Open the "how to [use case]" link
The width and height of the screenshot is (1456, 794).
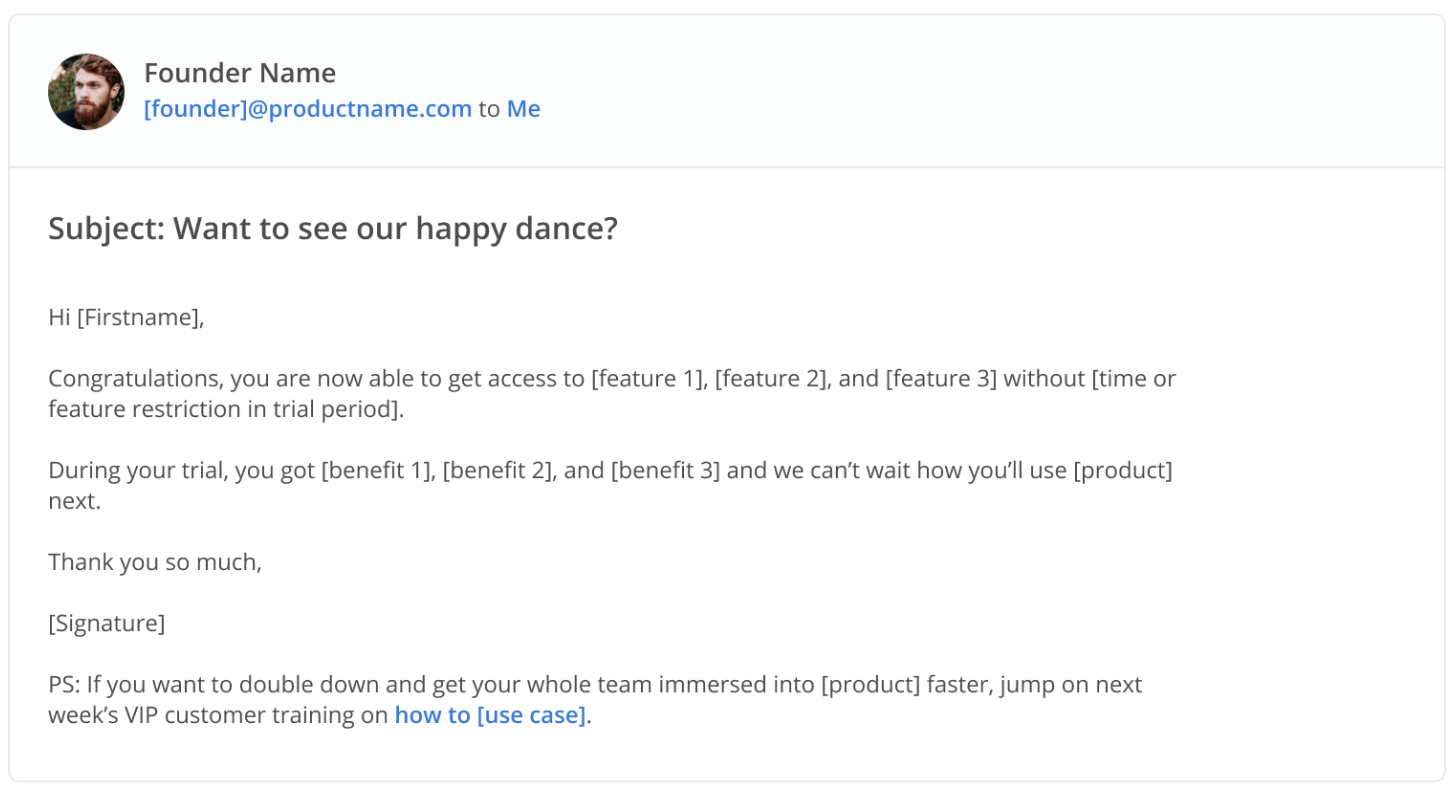coord(490,715)
